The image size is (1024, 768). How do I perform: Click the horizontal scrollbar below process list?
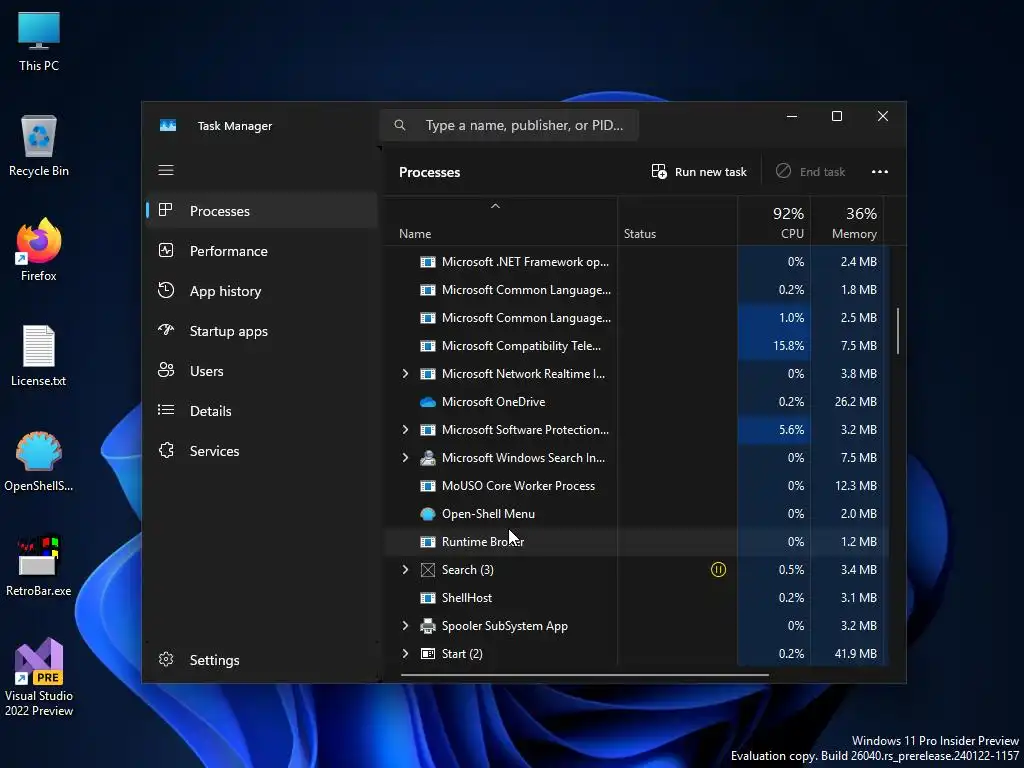point(584,675)
